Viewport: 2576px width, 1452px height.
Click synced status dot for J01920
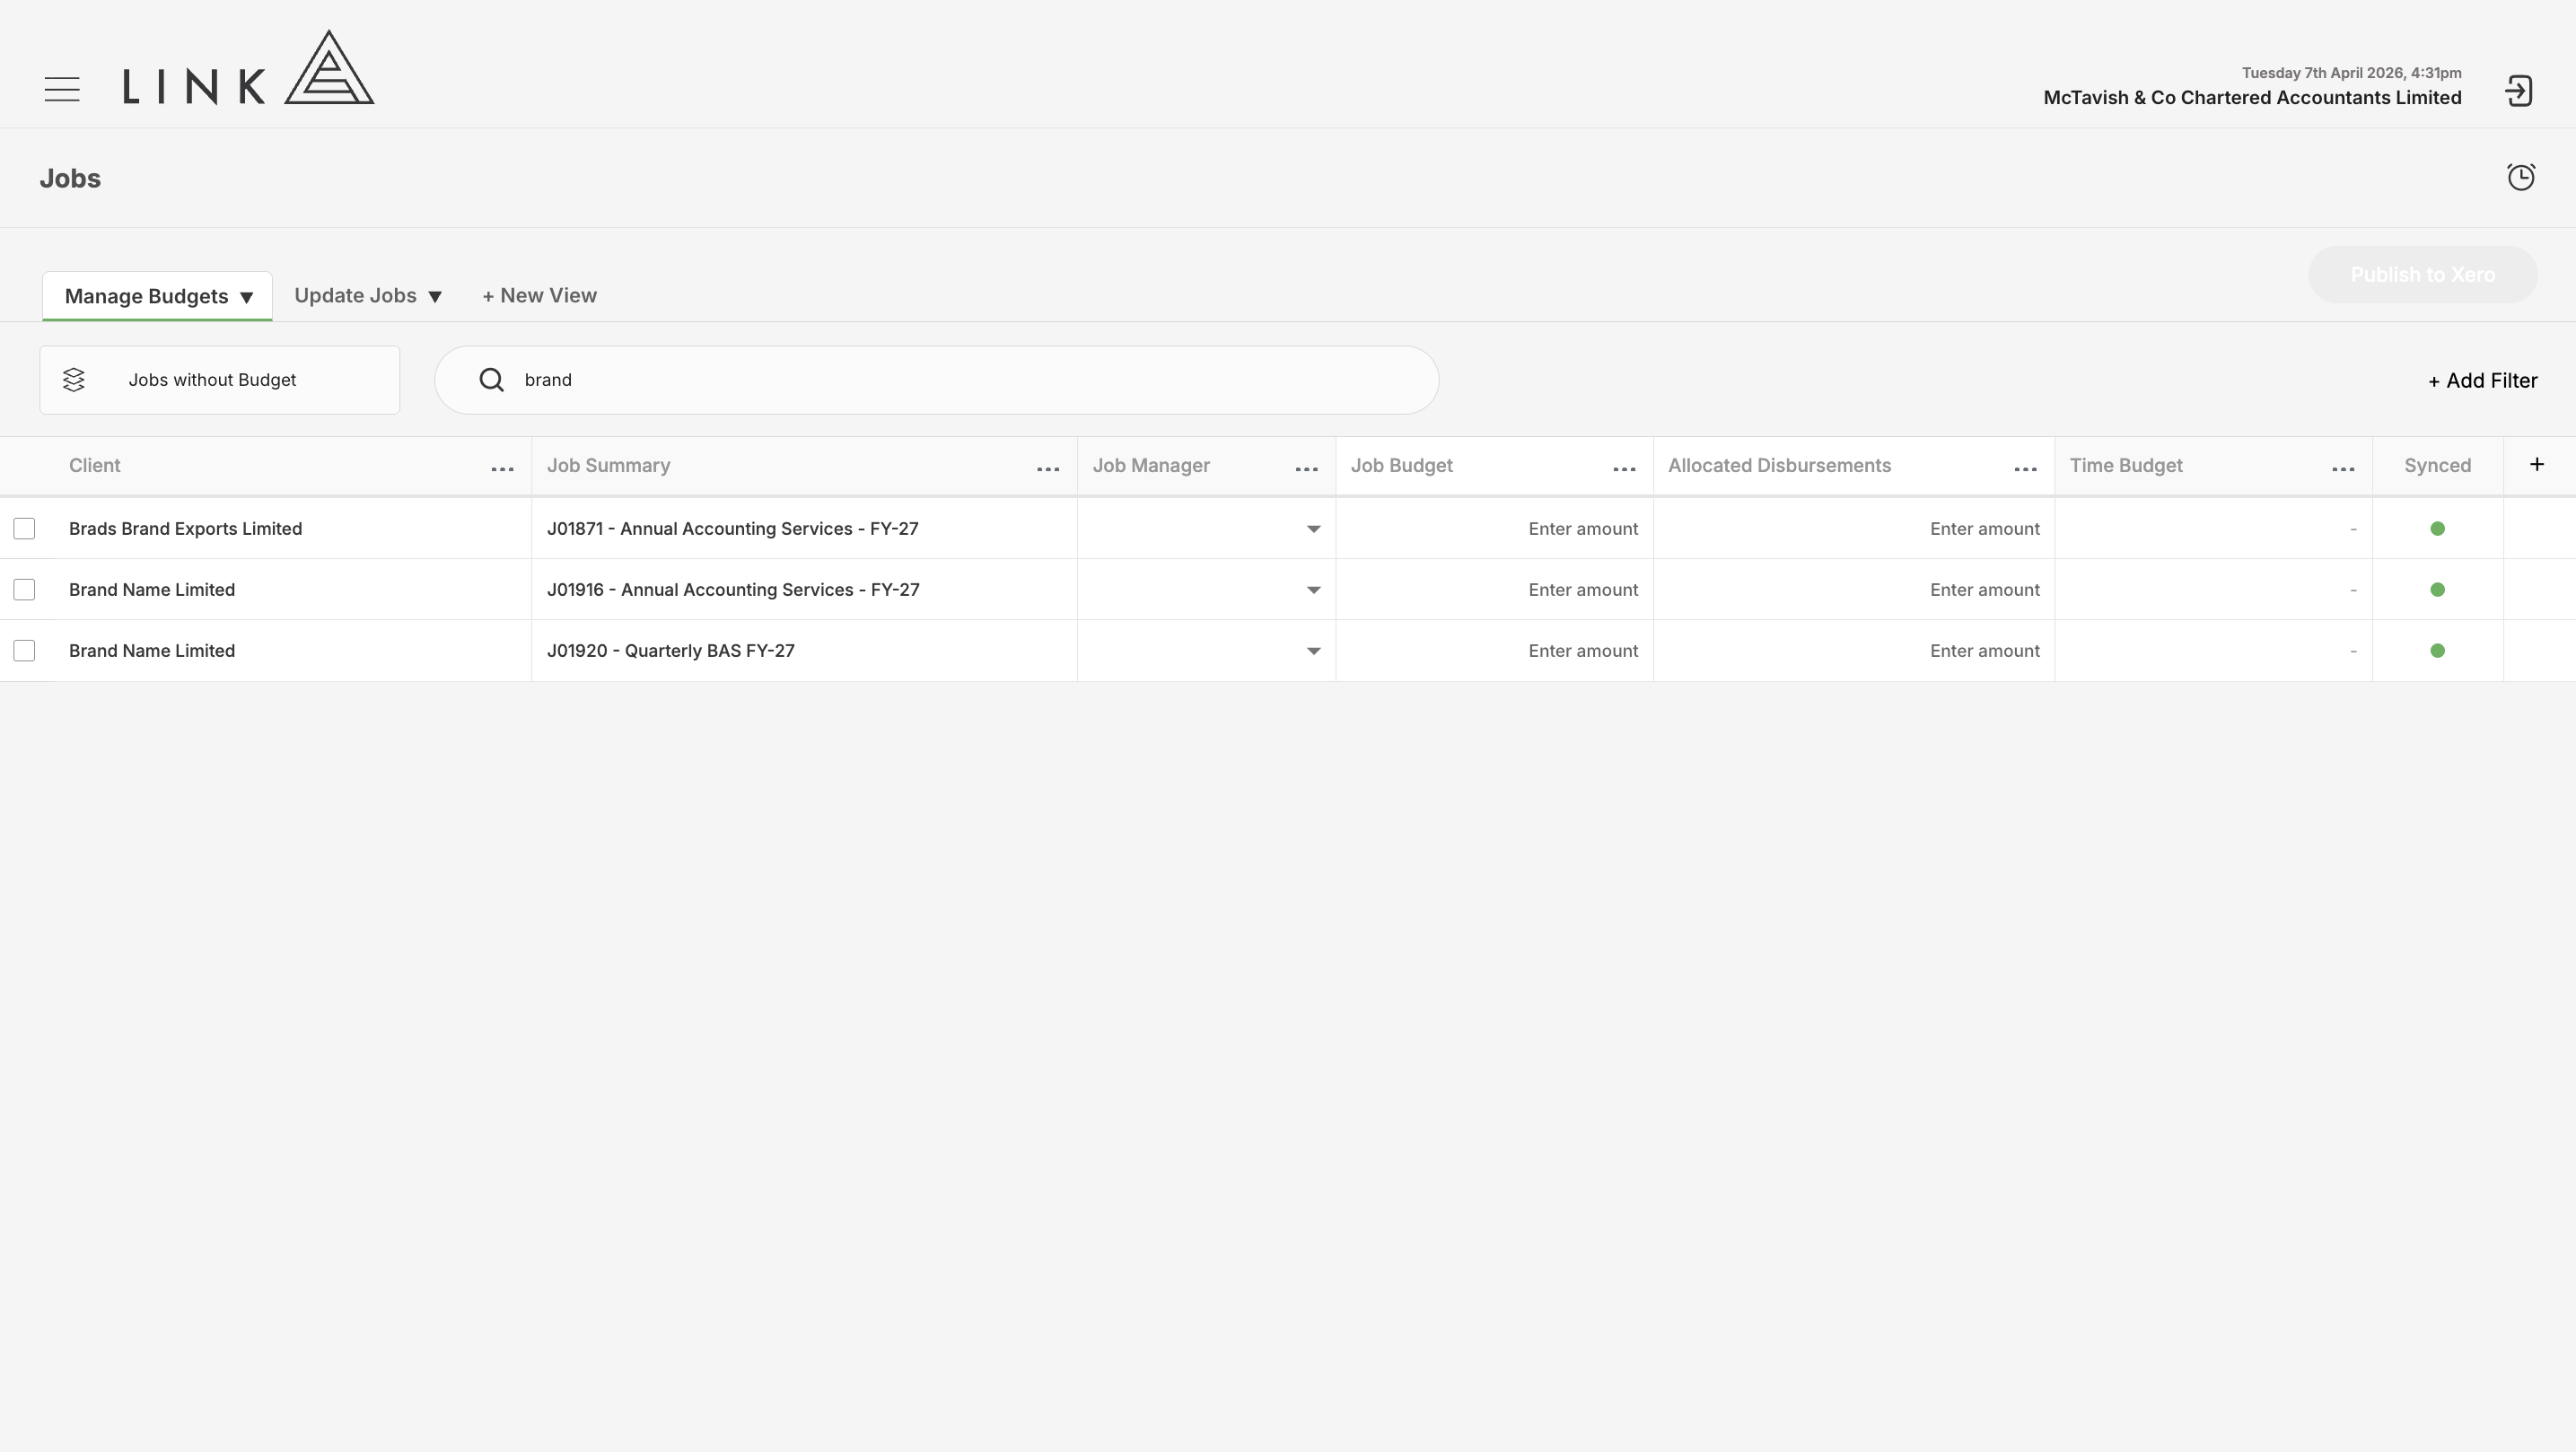(2437, 651)
